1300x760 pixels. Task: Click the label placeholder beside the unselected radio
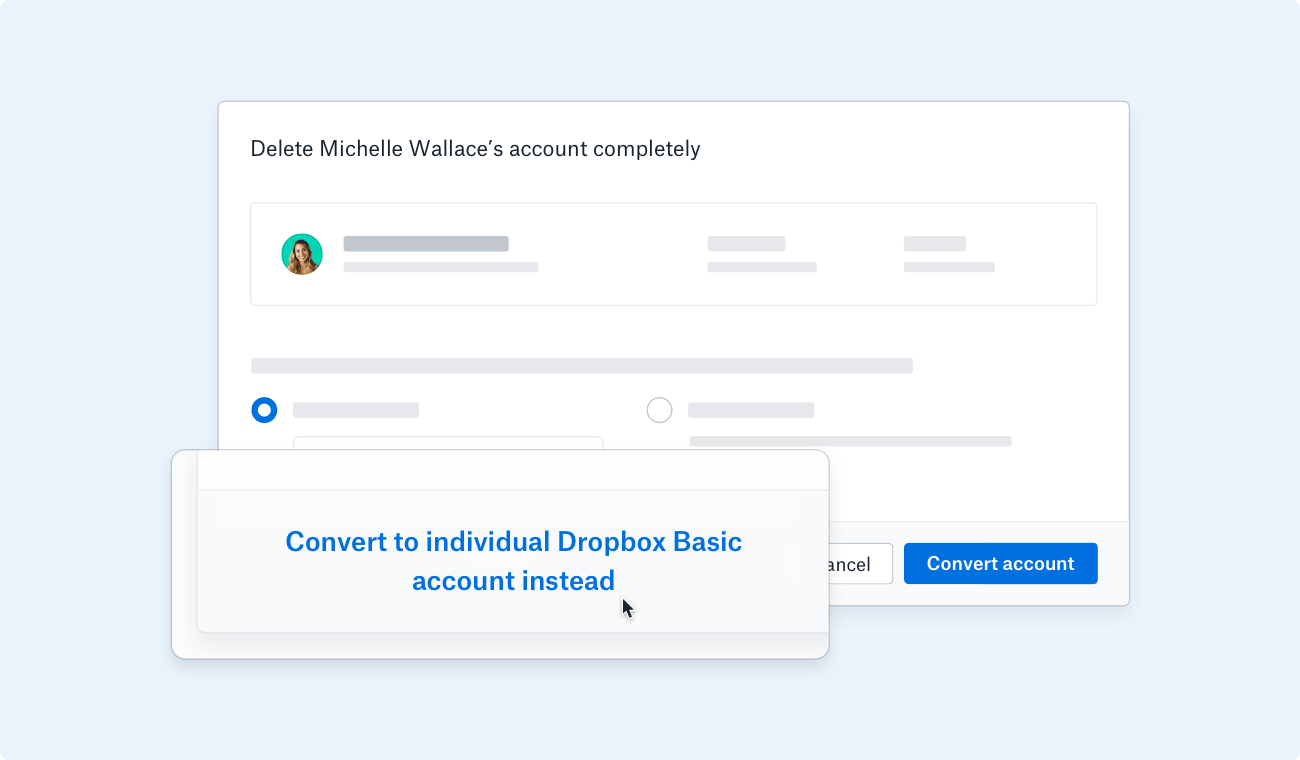point(751,410)
